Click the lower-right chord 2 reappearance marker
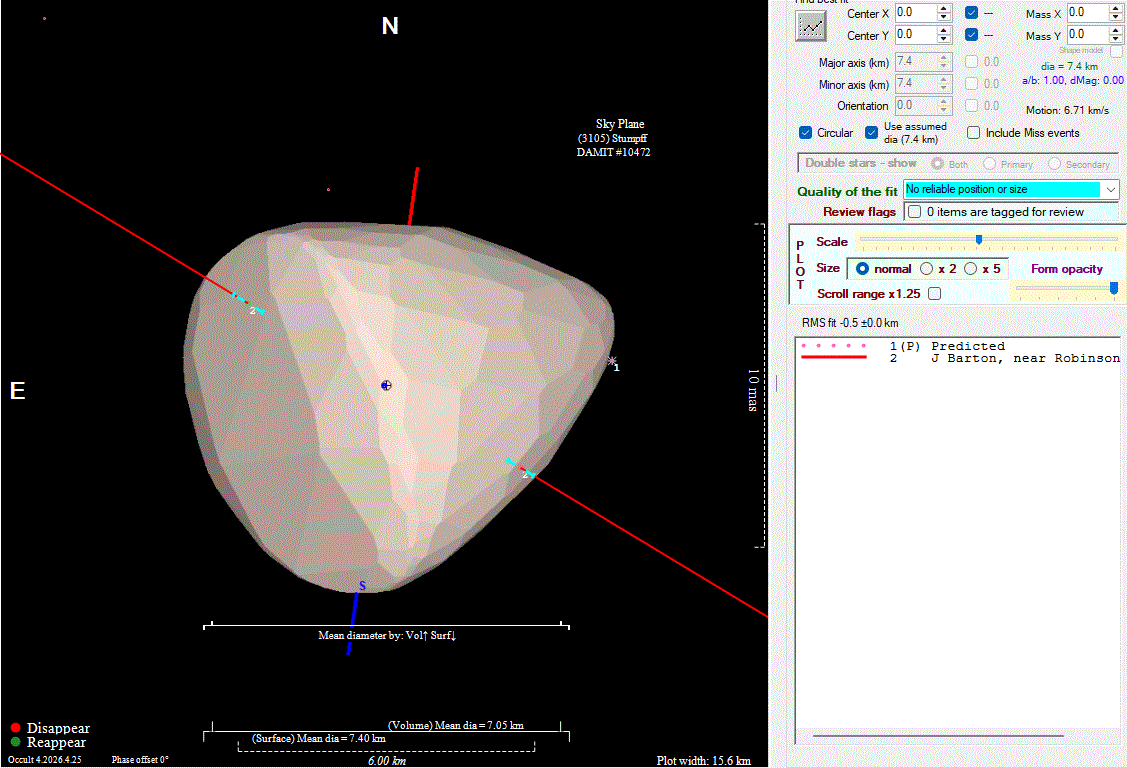The image size is (1127, 768). (523, 468)
